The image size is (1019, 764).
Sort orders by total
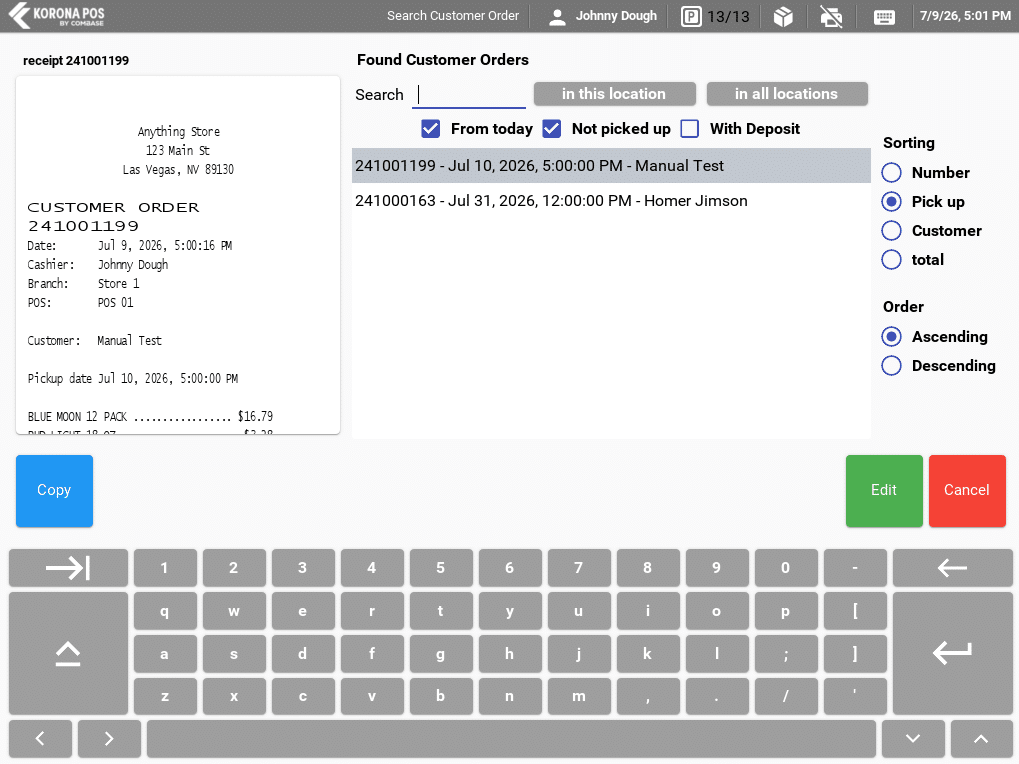point(892,260)
